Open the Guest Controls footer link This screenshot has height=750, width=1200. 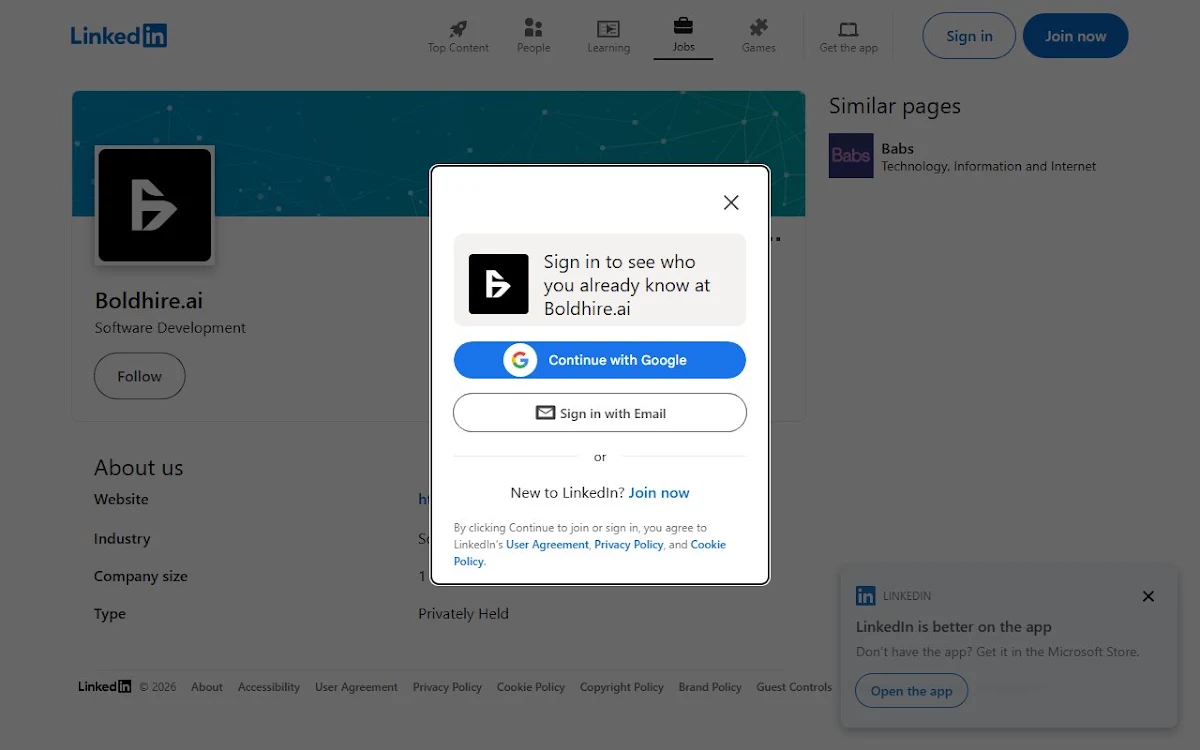pyautogui.click(x=794, y=687)
